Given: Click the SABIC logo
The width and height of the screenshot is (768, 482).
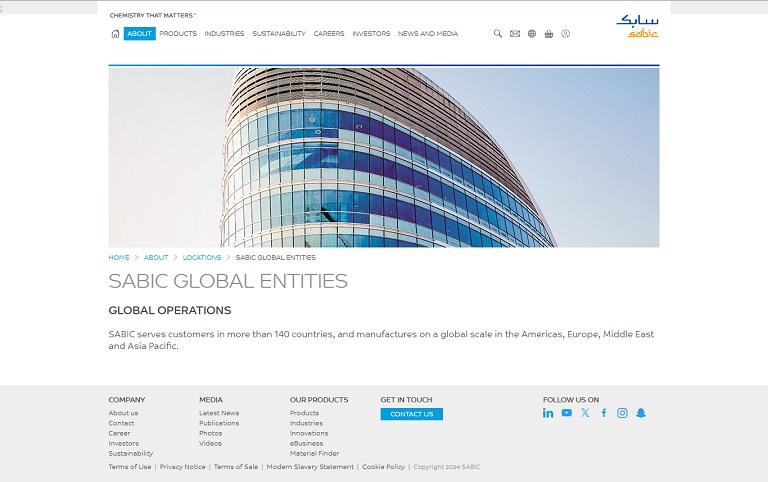Looking at the screenshot, I should (637, 26).
